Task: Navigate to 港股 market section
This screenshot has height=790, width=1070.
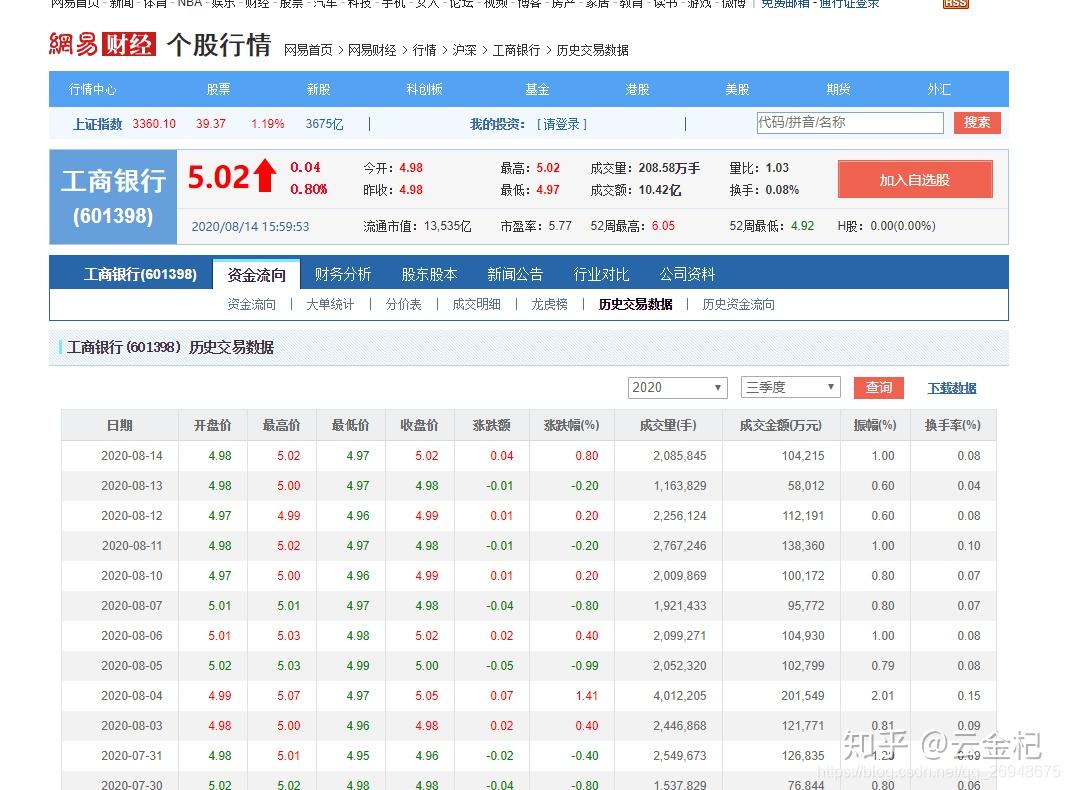Action: click(636, 88)
